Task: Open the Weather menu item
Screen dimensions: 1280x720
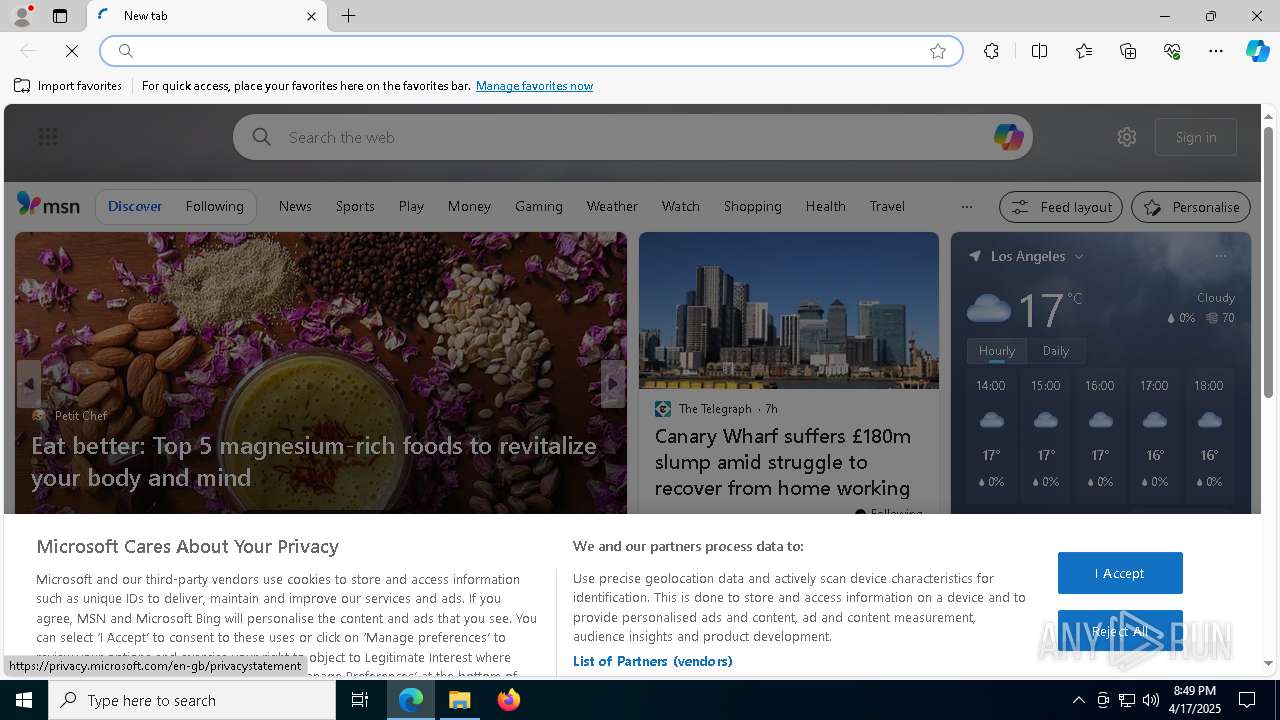Action: coord(612,206)
